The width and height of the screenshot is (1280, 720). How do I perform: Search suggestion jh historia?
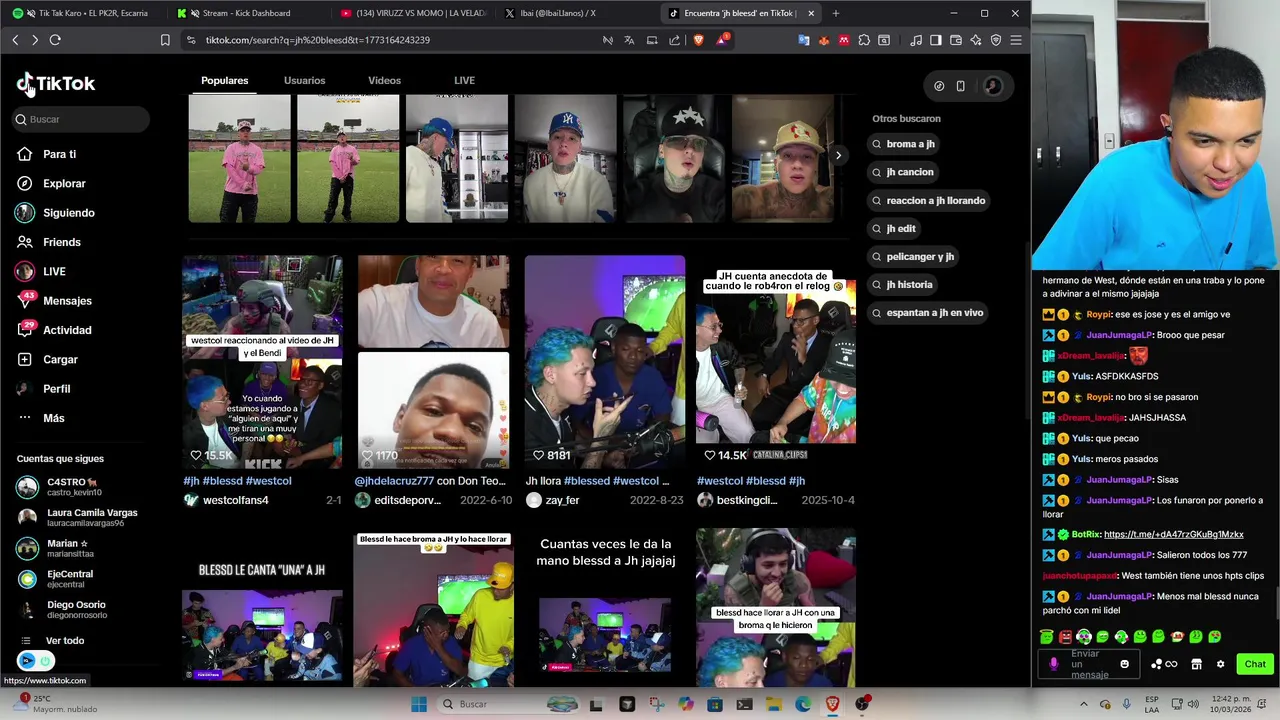[x=902, y=284]
